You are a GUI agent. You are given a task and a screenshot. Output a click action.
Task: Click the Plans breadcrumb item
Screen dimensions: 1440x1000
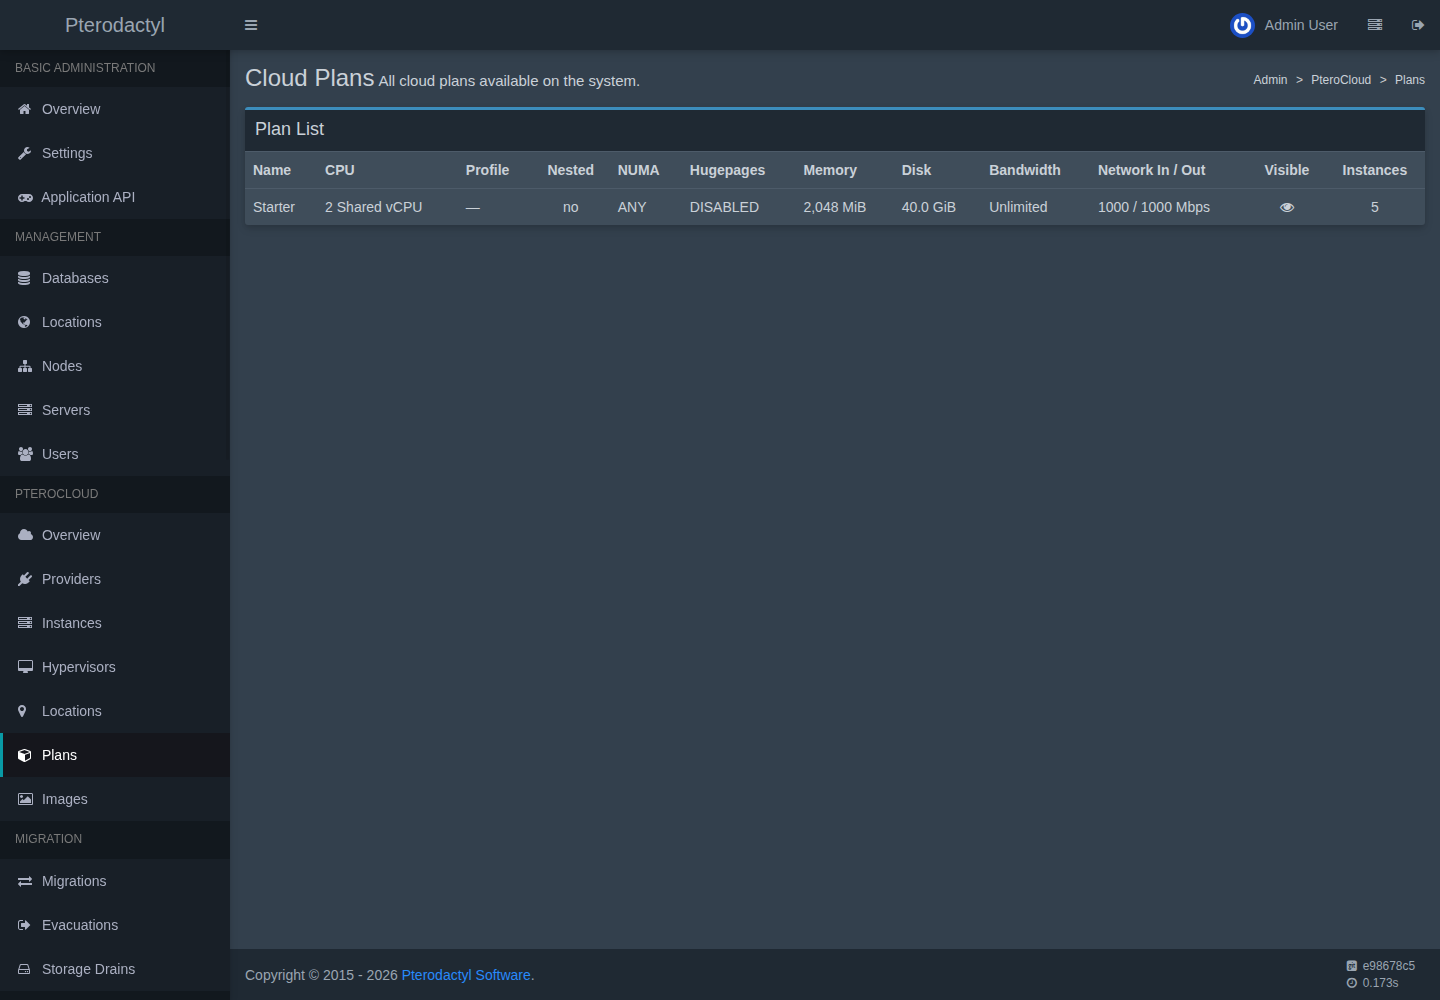click(x=1410, y=80)
